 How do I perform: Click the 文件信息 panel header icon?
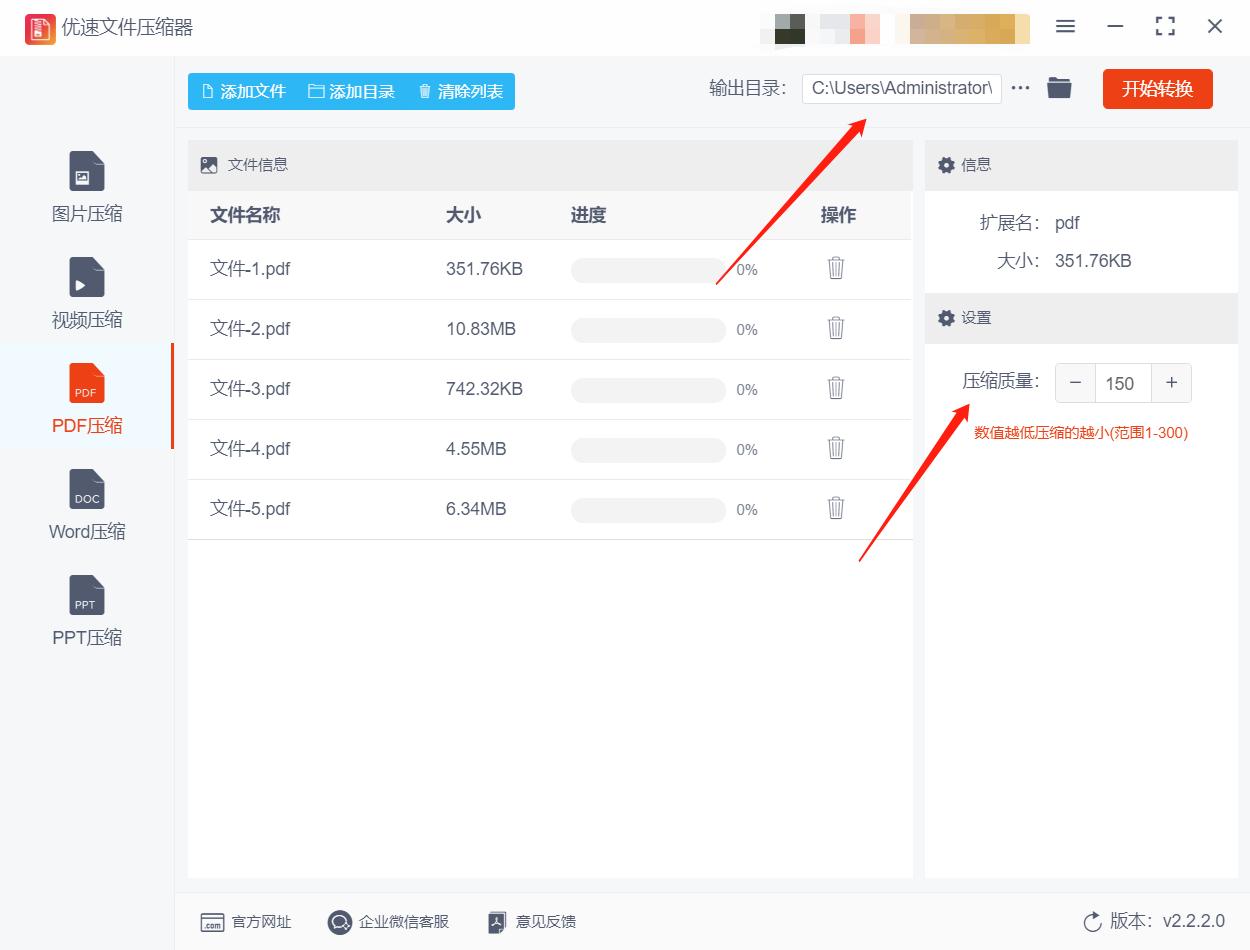click(x=207, y=164)
